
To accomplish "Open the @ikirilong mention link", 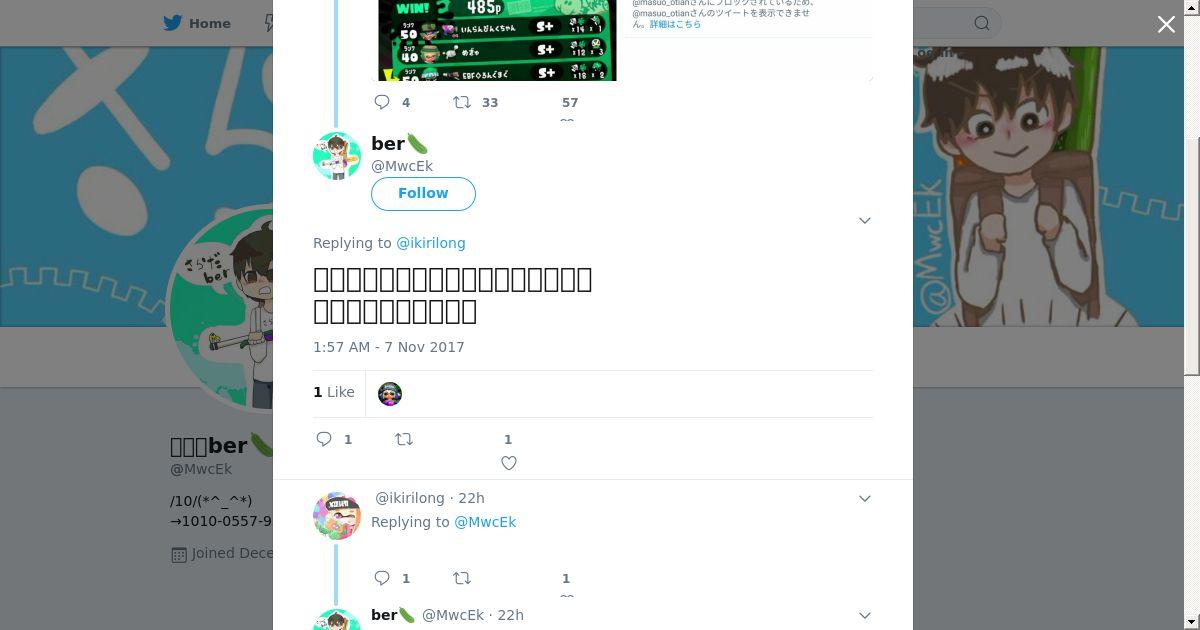I will point(431,243).
